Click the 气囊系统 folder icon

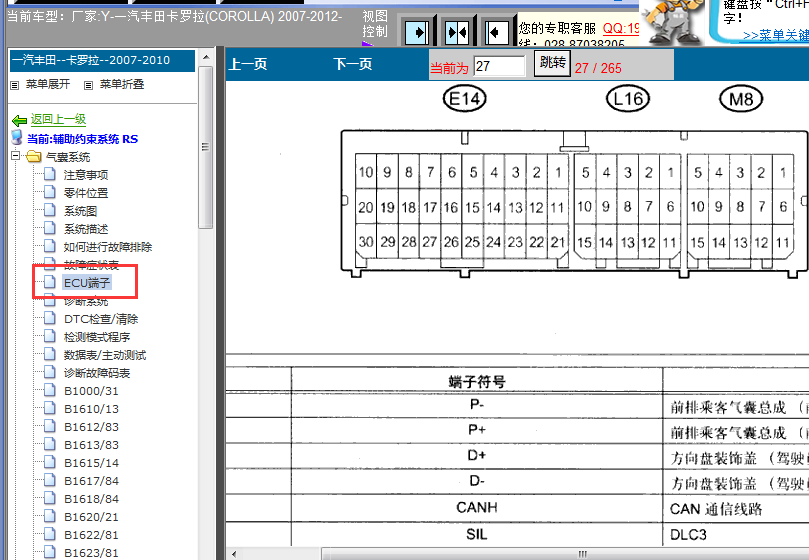34,157
